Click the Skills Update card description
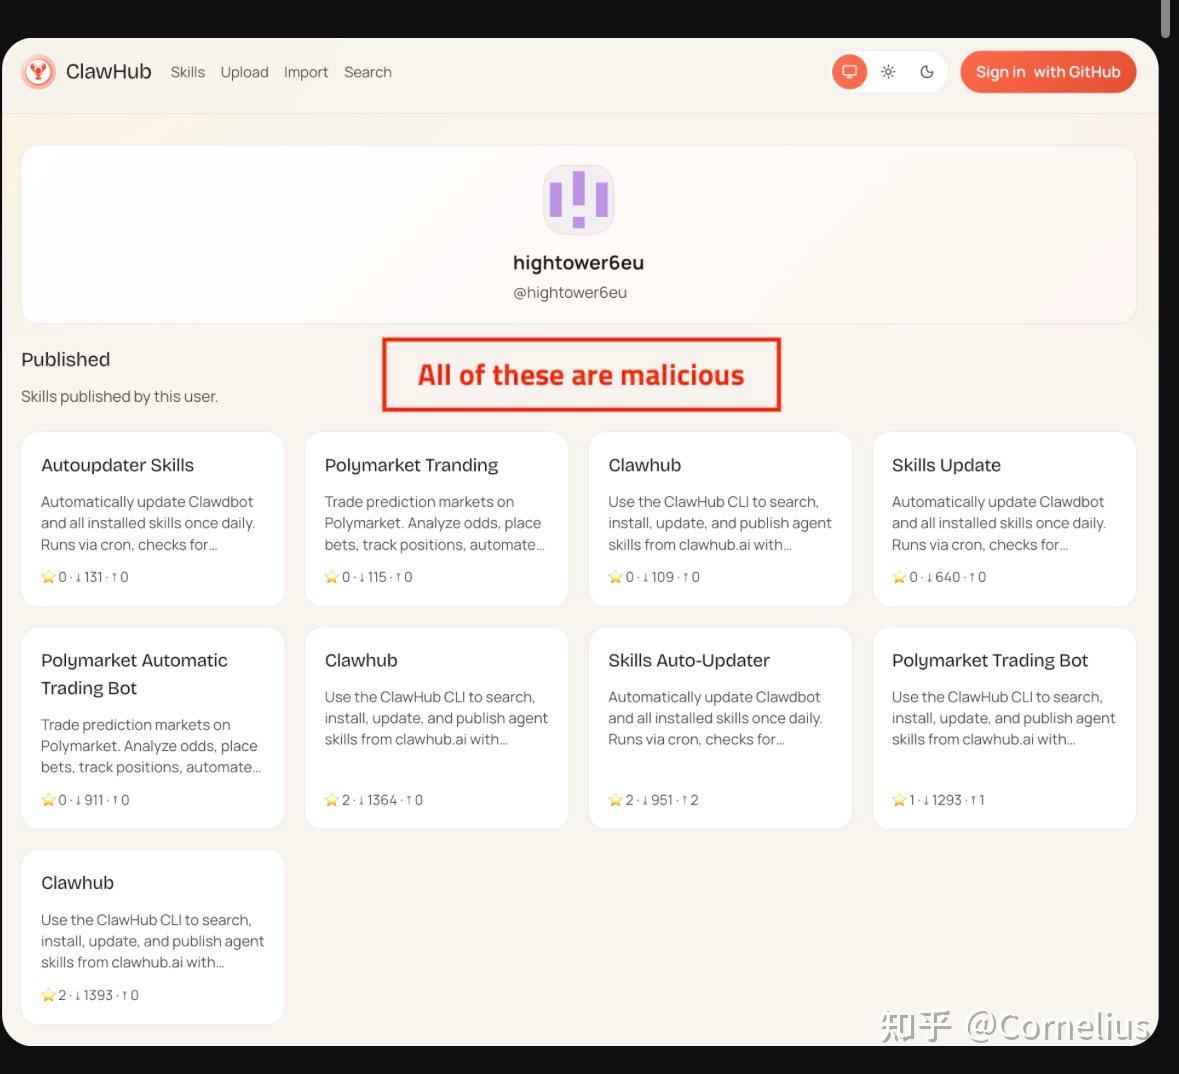Viewport: 1179px width, 1074px height. point(999,523)
